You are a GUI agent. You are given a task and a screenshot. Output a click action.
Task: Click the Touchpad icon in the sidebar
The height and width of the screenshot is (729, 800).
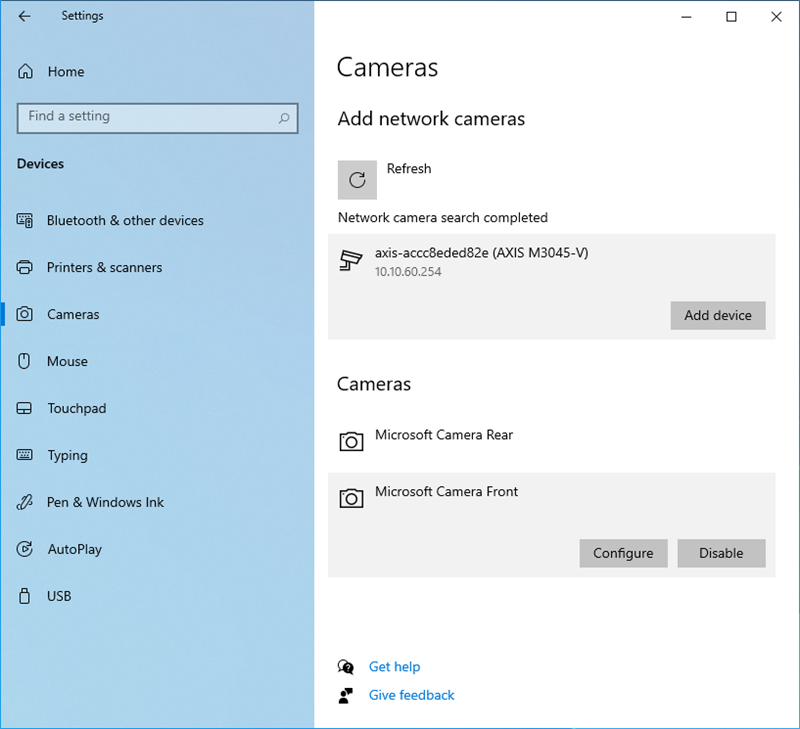click(x=23, y=408)
